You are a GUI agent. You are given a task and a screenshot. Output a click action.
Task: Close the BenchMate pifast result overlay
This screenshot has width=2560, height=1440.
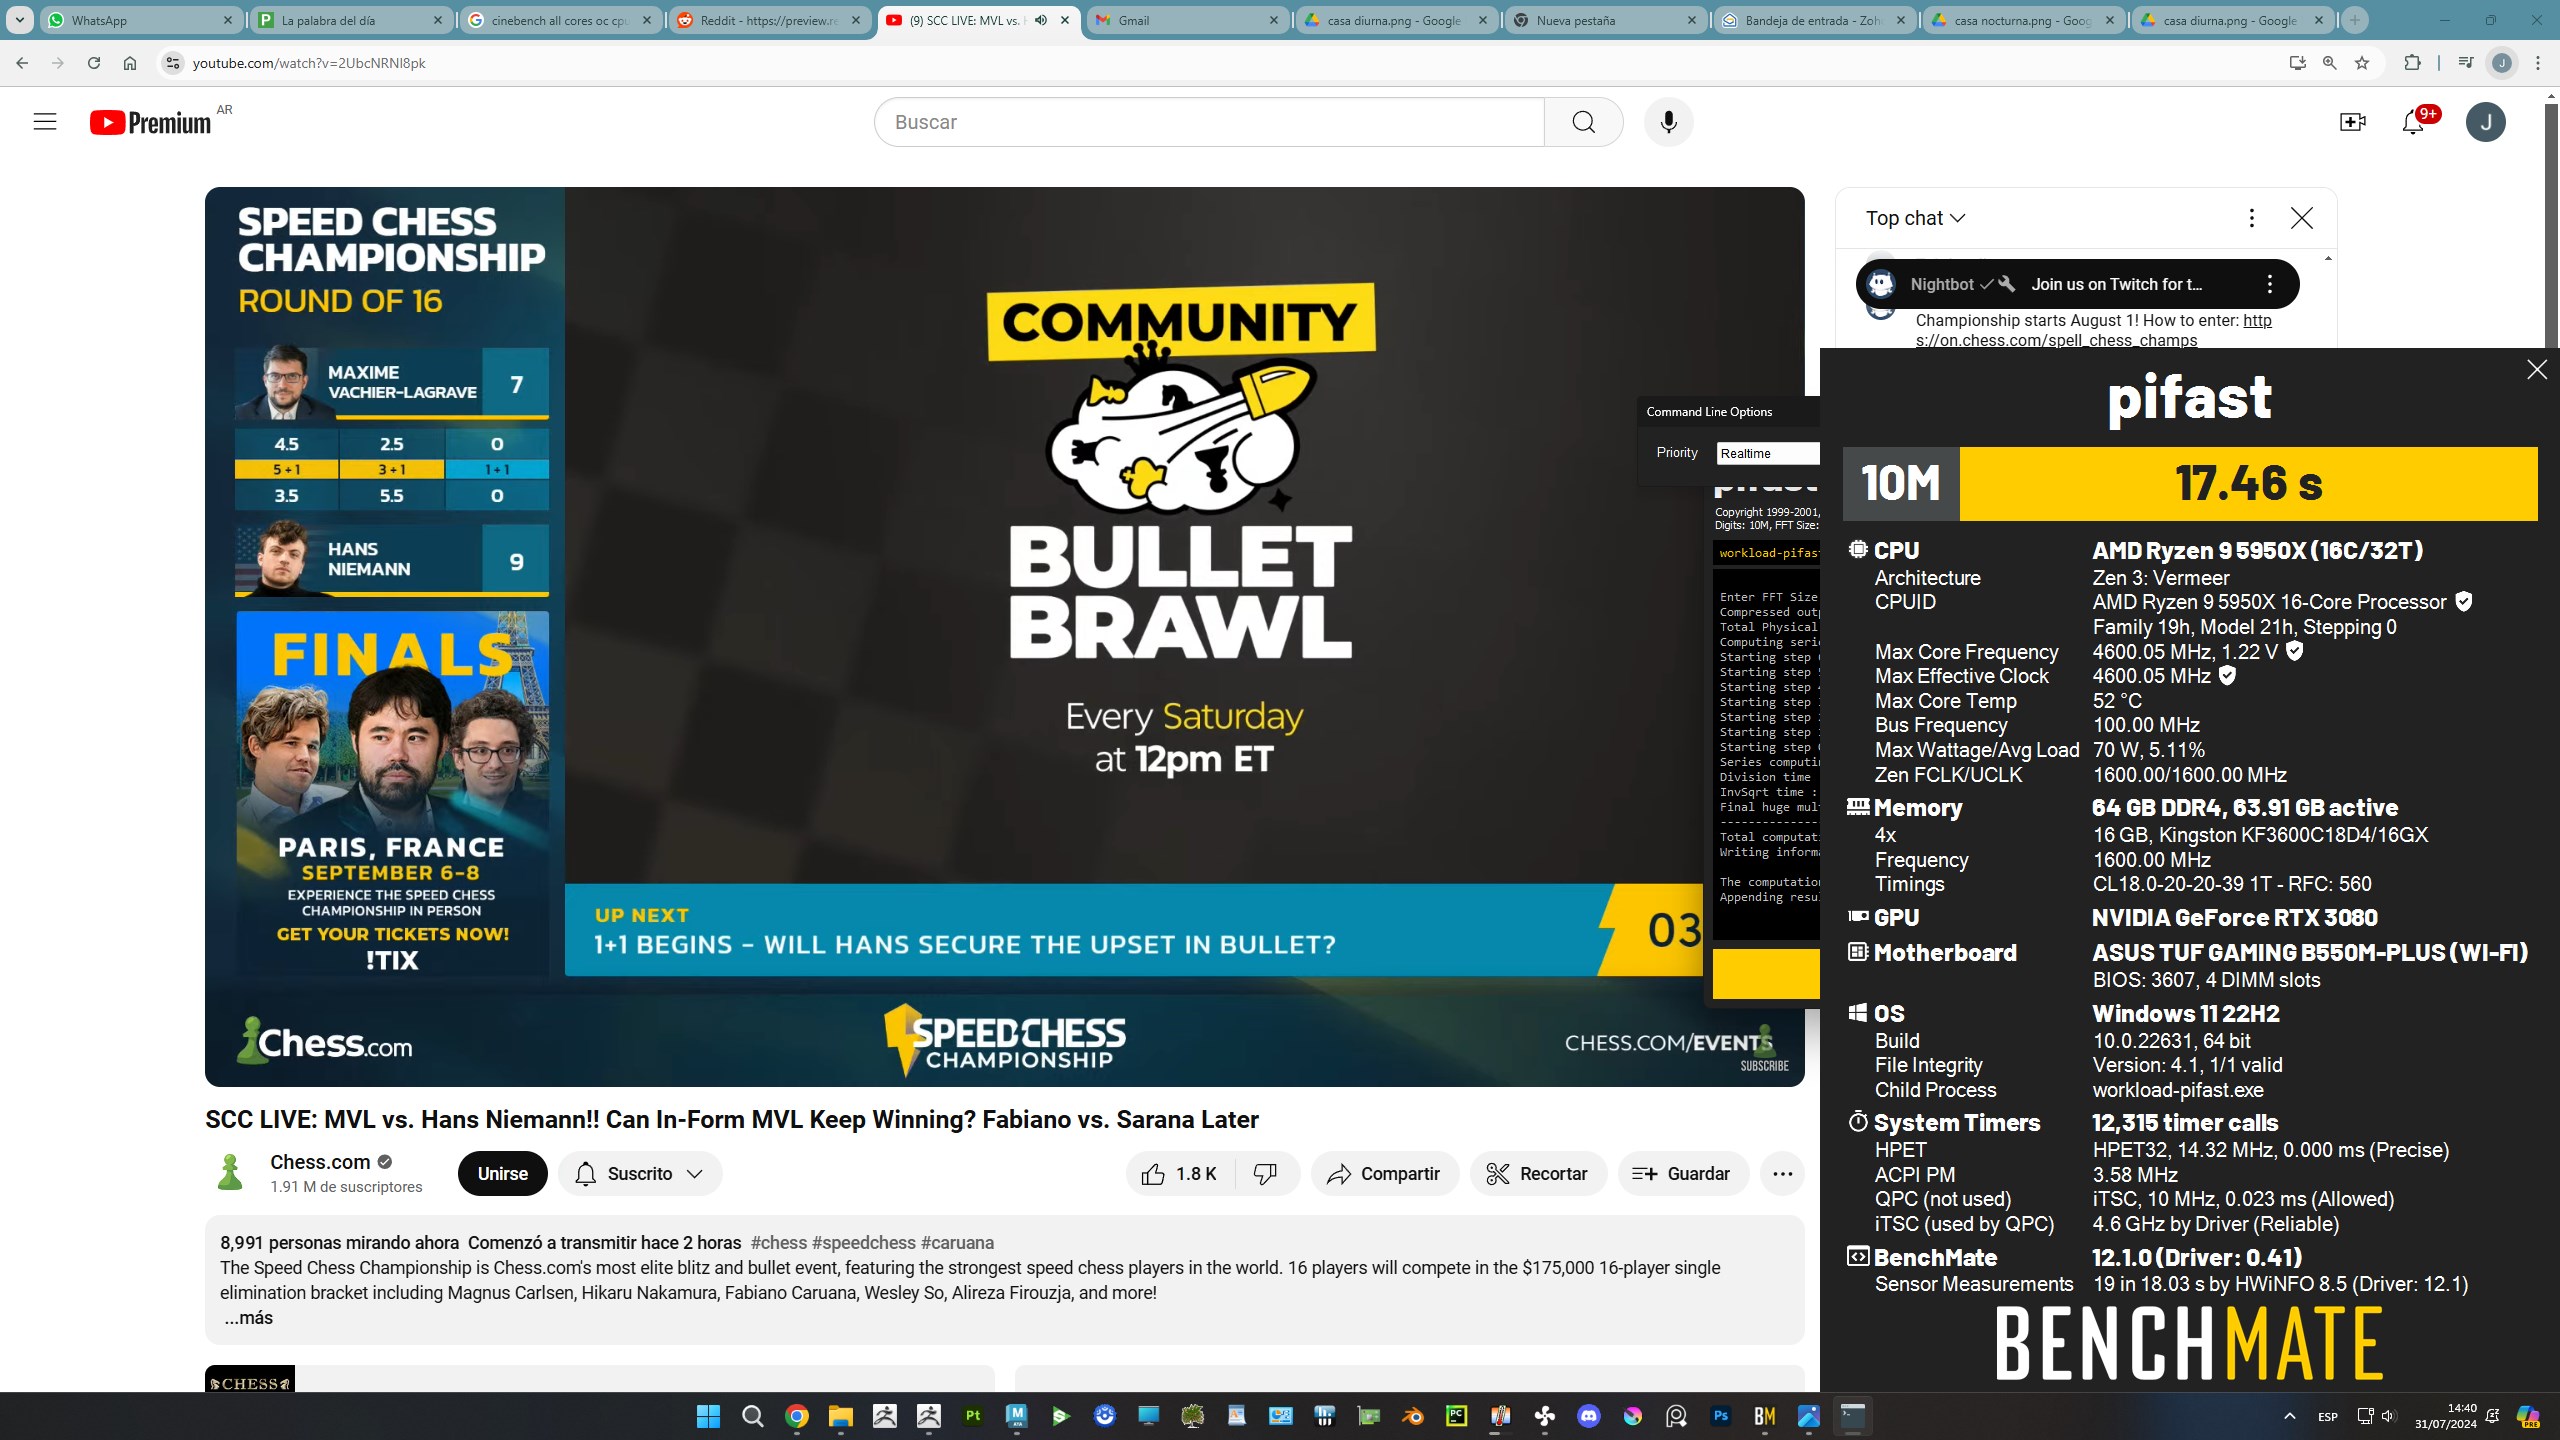pos(2537,370)
